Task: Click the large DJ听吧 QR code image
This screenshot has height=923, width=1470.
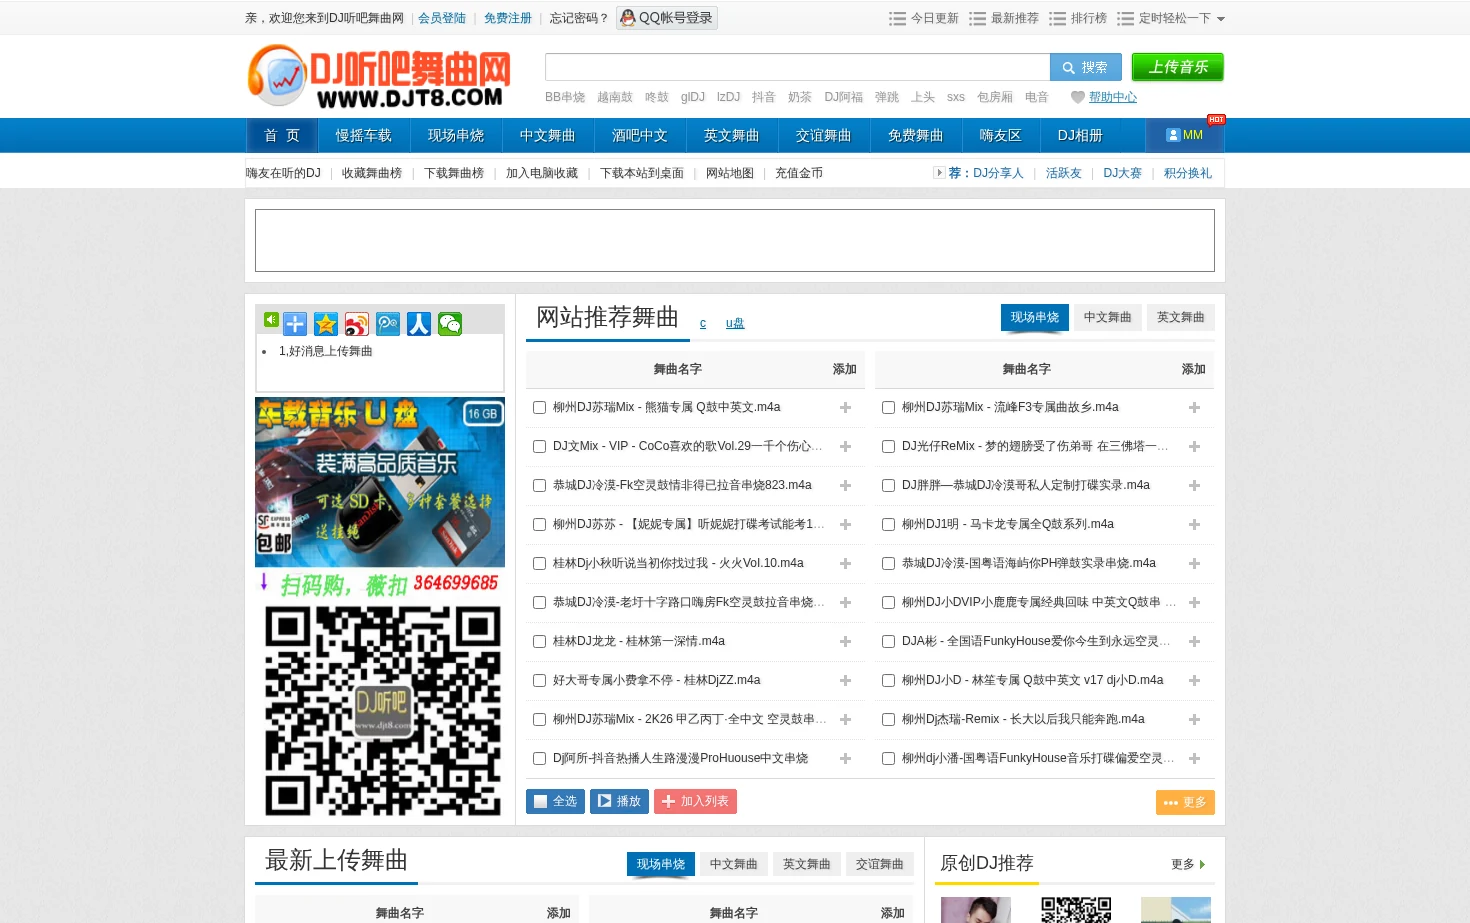Action: 382,711
